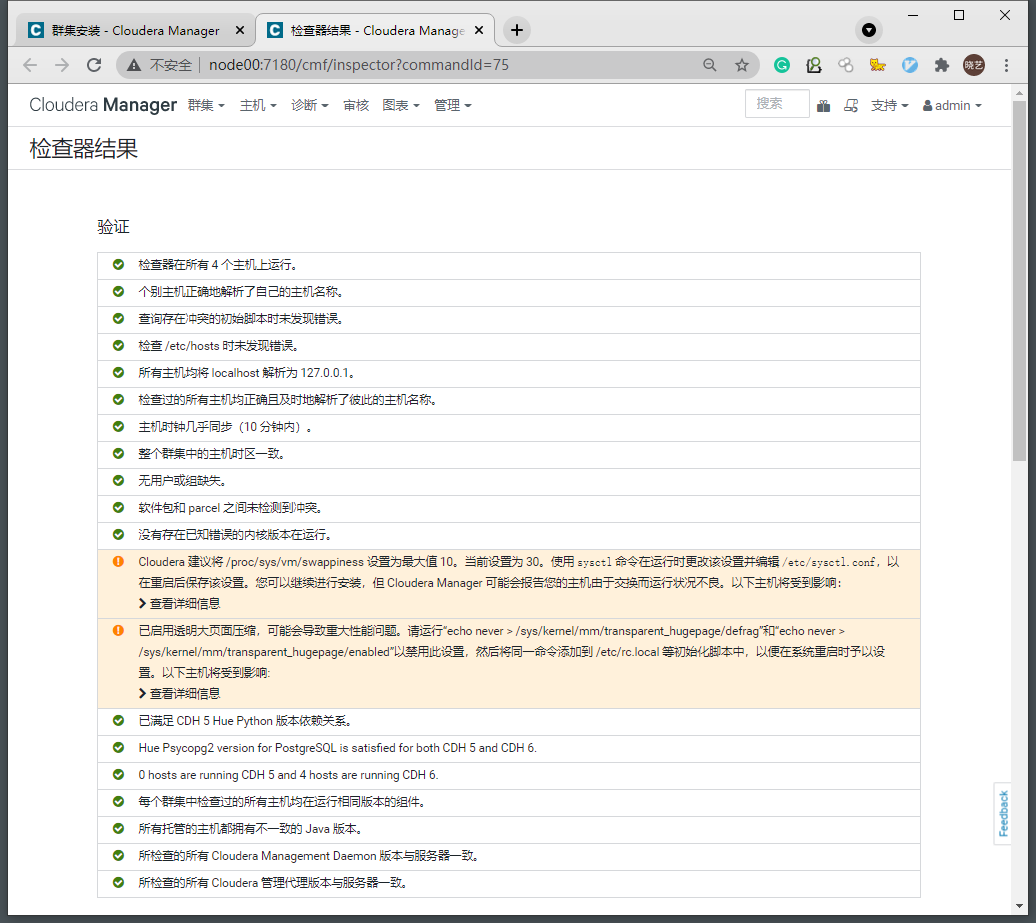This screenshot has width=1036, height=923.
Task: Click the tab search dropdown circle
Action: point(869,30)
